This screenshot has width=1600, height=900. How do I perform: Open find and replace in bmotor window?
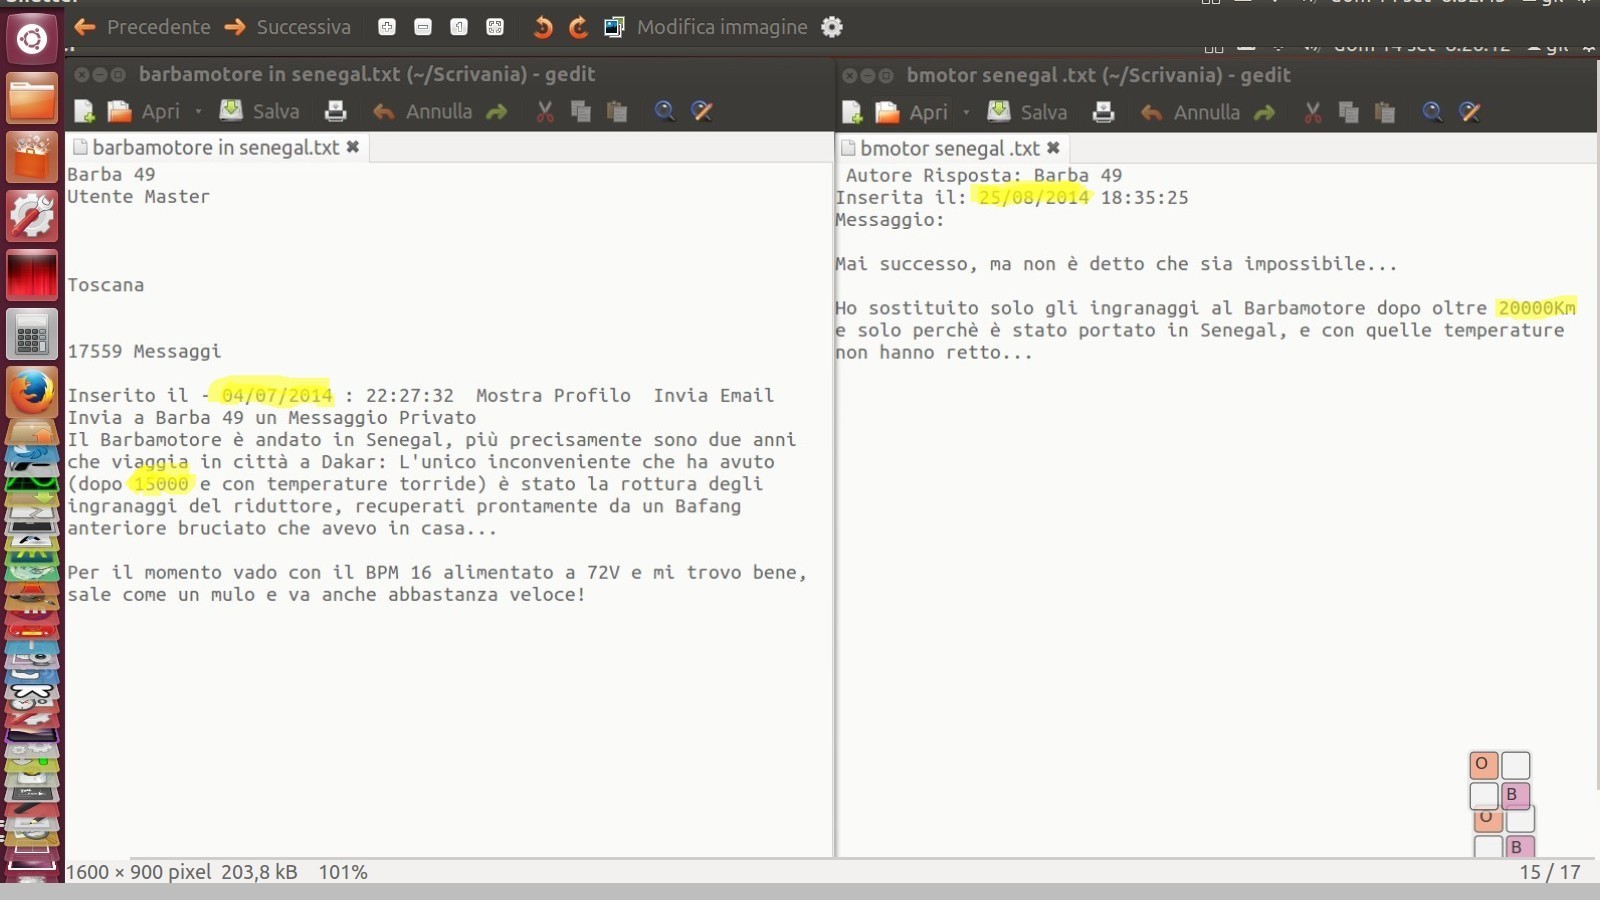coord(1470,112)
